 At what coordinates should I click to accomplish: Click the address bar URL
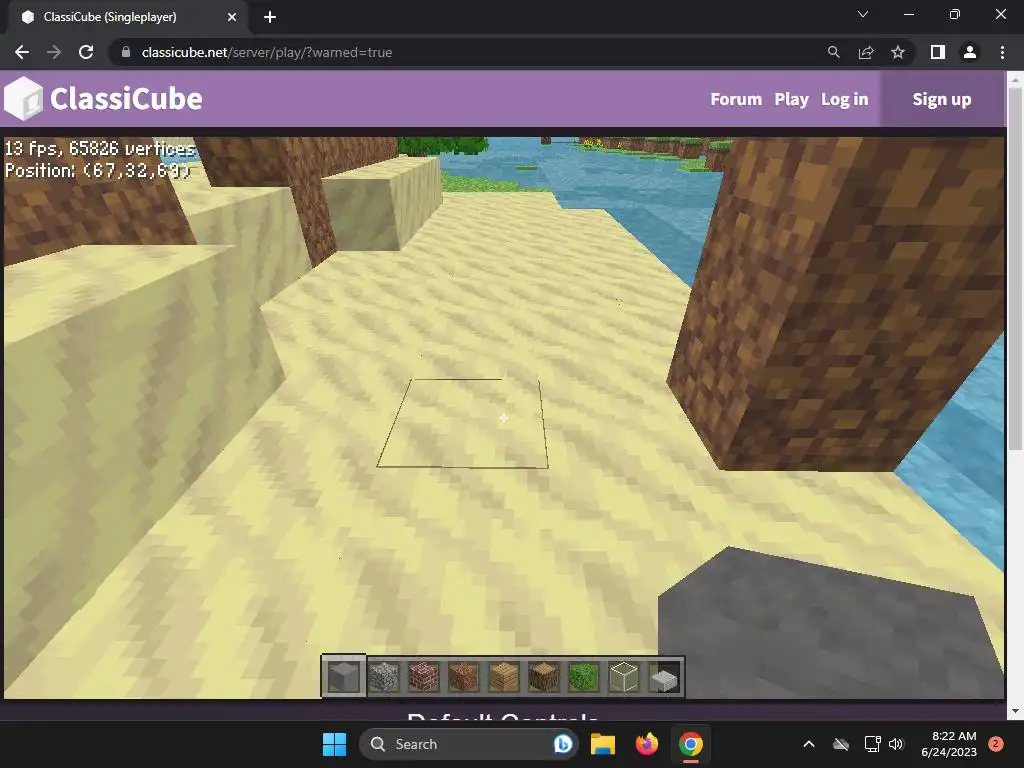click(266, 52)
